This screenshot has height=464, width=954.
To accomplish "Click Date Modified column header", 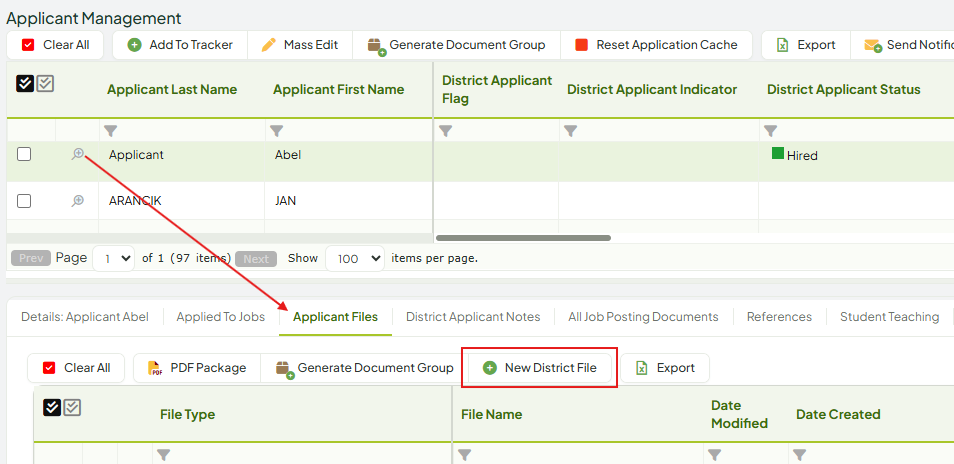I will [739, 414].
